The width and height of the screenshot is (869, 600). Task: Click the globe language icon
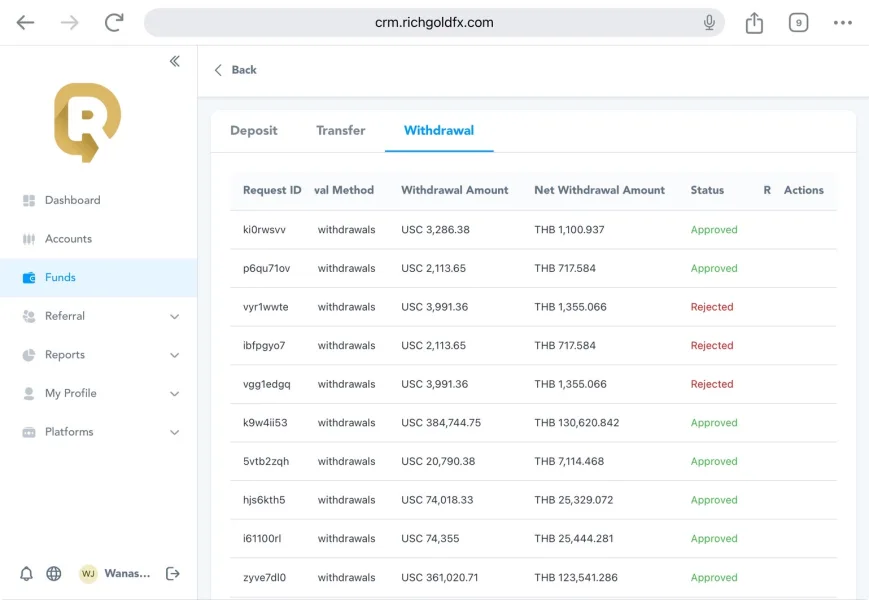[54, 574]
